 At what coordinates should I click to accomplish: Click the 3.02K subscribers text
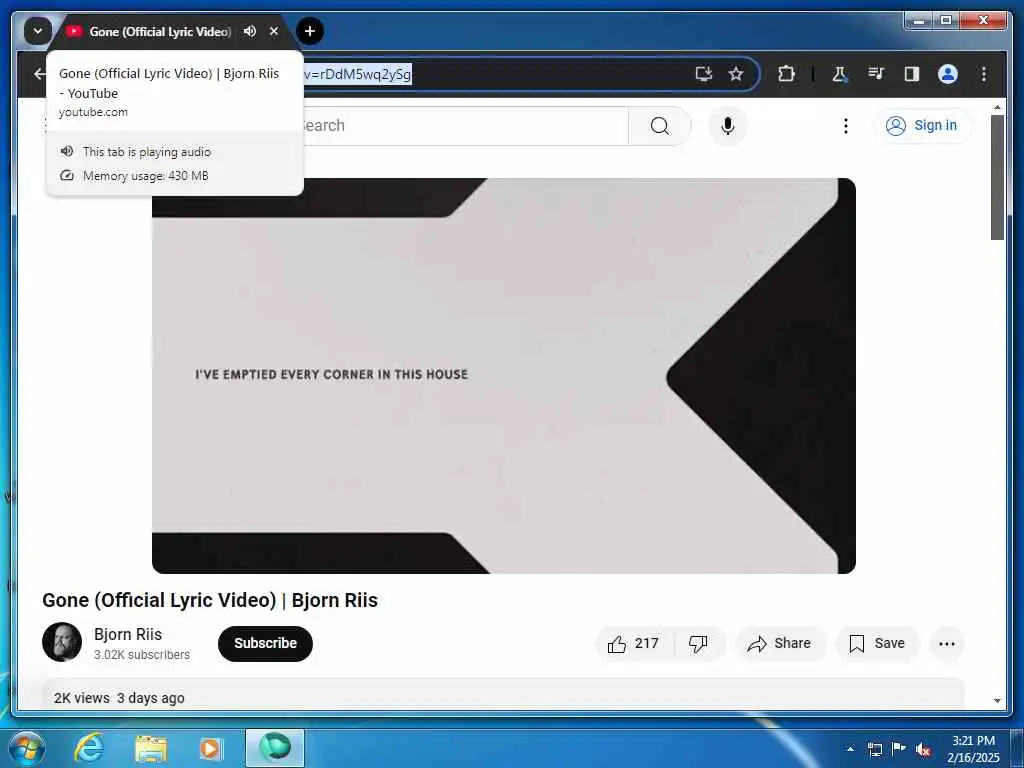[142, 654]
